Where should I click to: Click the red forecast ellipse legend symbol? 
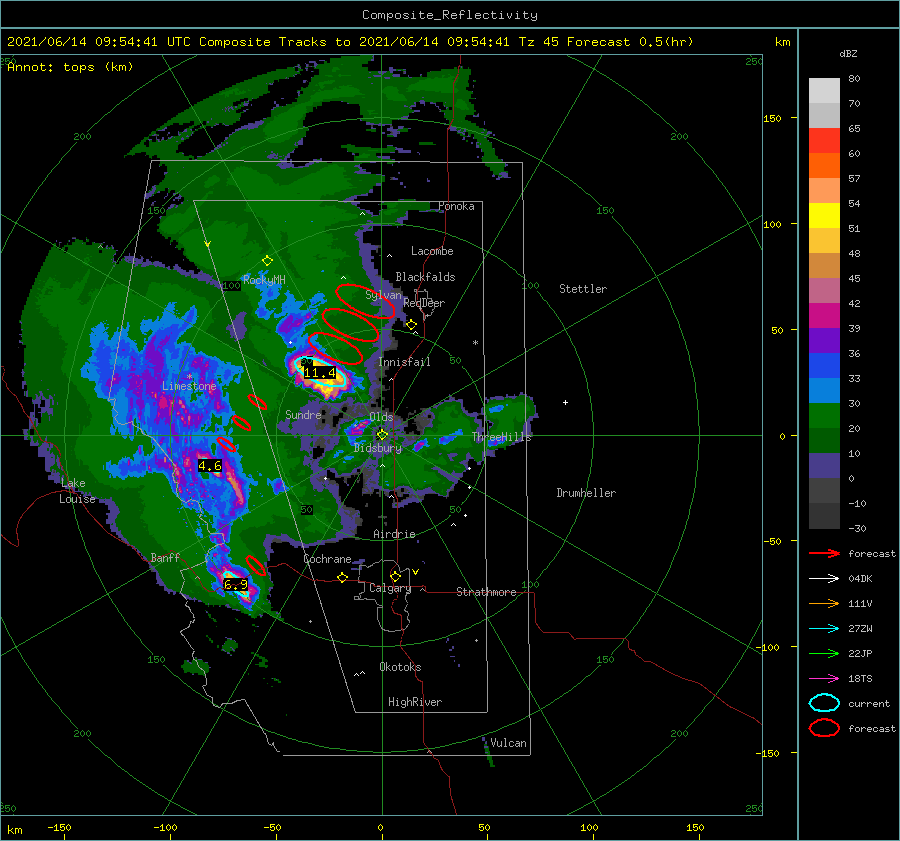click(824, 728)
